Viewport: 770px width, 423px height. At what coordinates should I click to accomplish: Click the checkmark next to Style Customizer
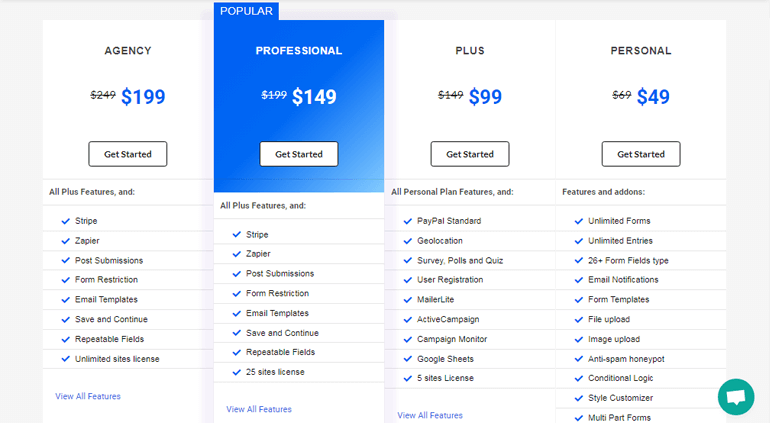(x=578, y=398)
